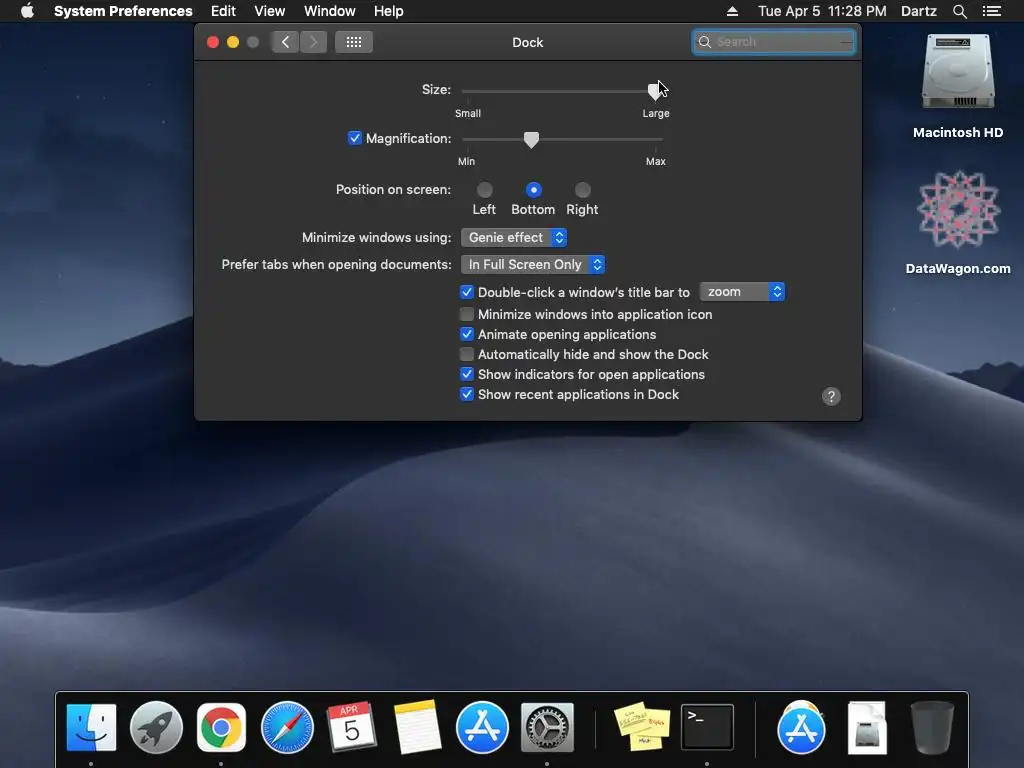The width and height of the screenshot is (1024, 768).
Task: Click the Dock Size slider track
Action: 562,91
